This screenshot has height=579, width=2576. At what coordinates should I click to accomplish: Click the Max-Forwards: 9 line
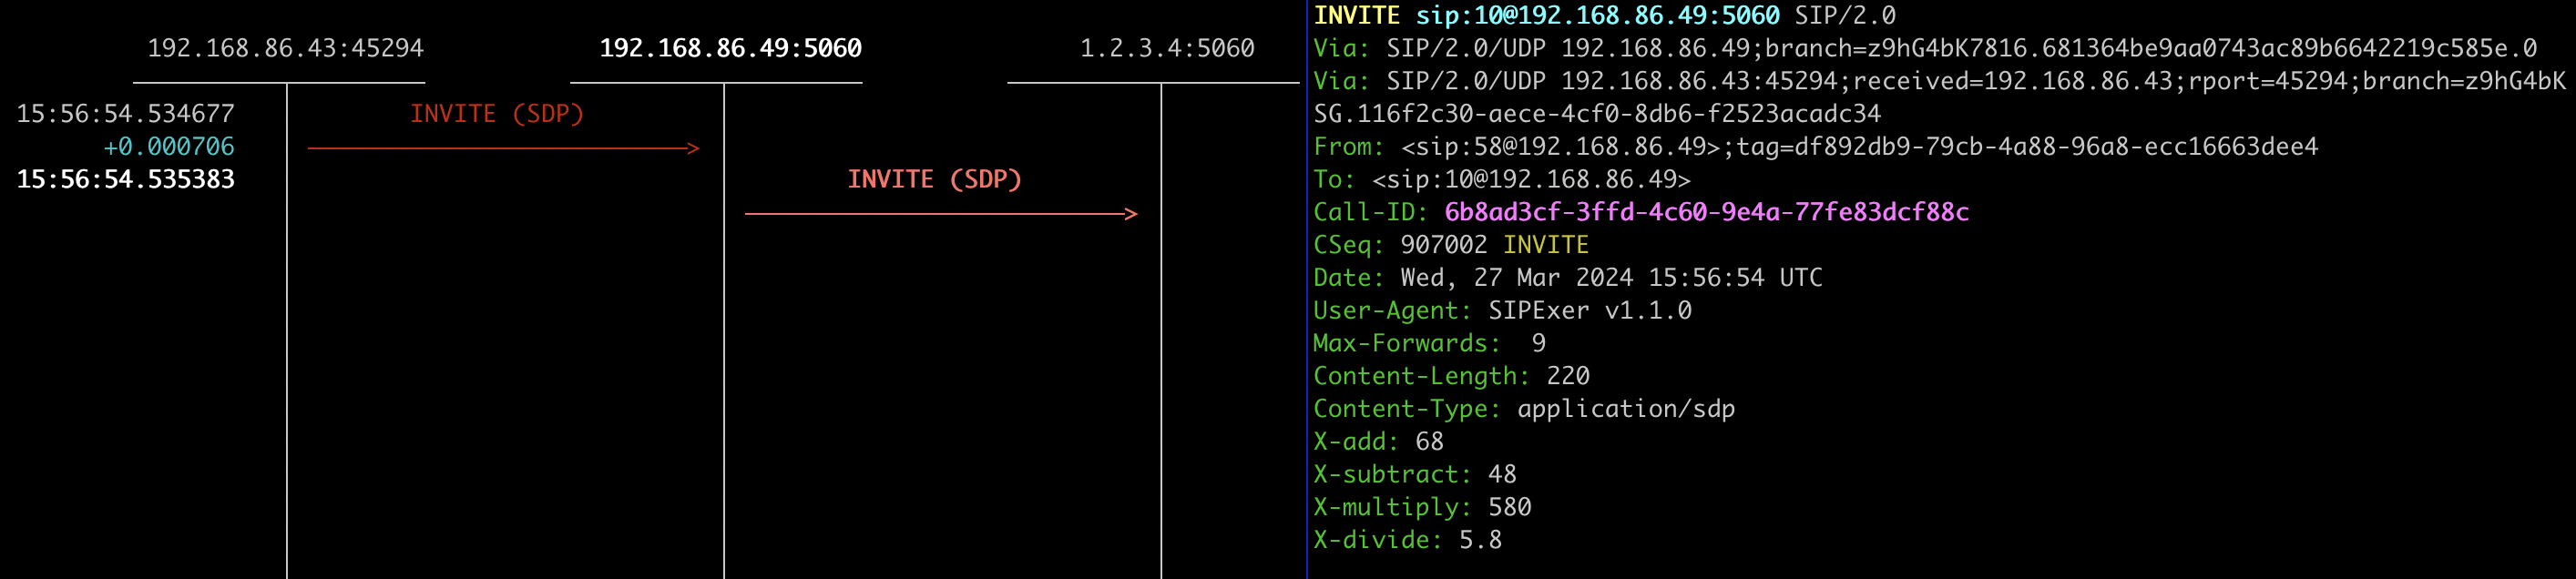(x=1430, y=343)
